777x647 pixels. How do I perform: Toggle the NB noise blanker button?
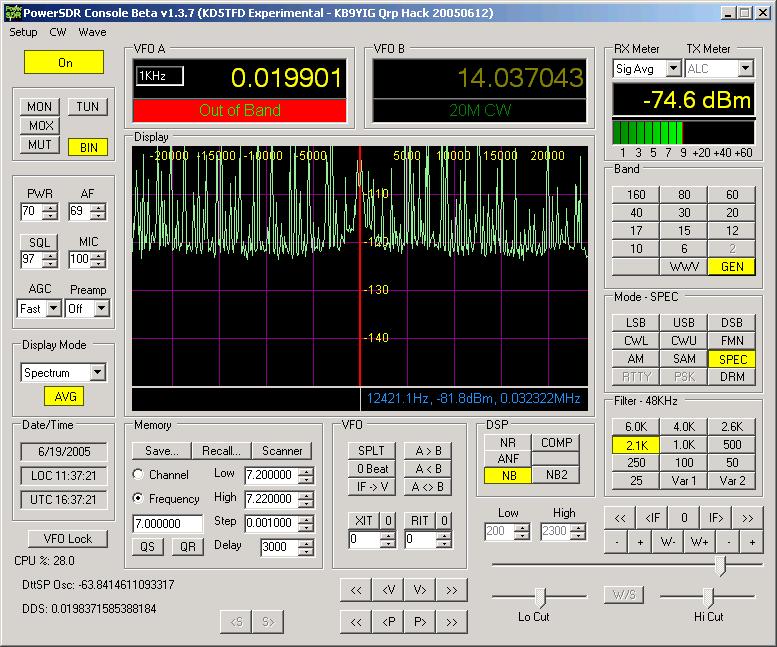tap(508, 476)
